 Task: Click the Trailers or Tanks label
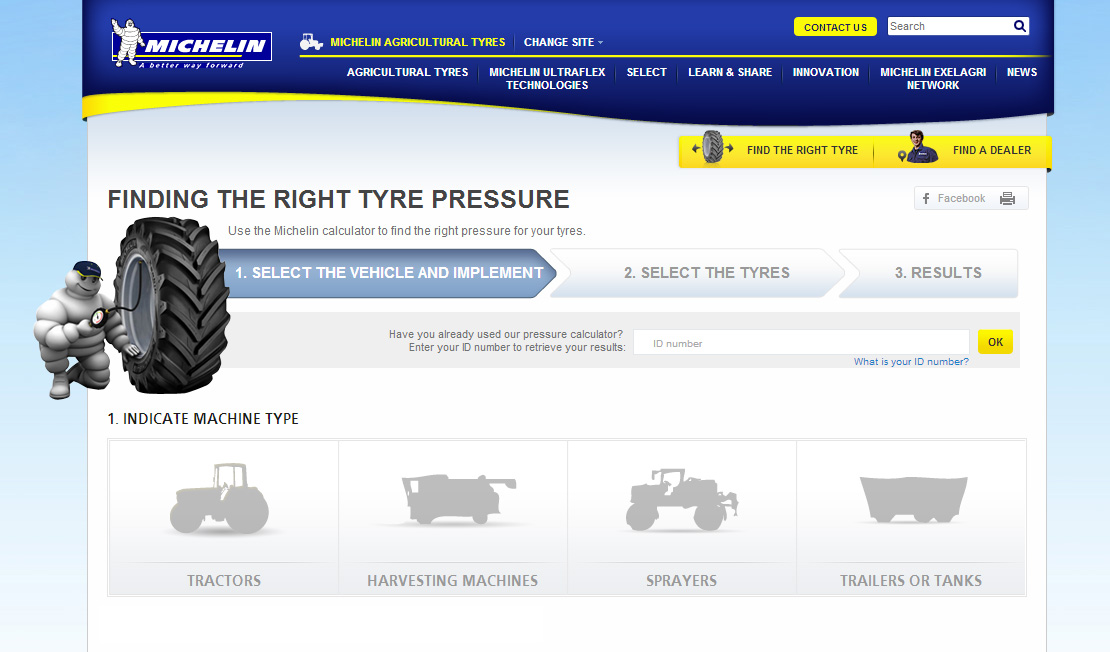tap(911, 580)
